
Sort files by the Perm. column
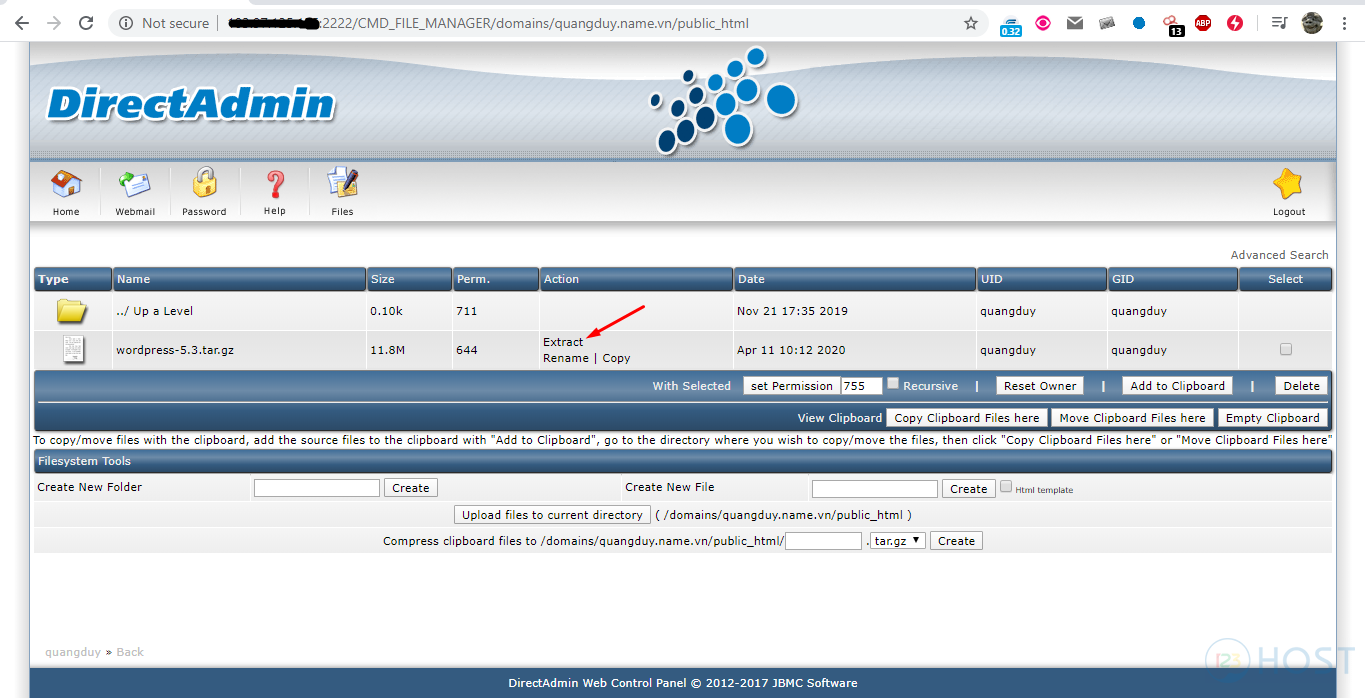(x=496, y=279)
